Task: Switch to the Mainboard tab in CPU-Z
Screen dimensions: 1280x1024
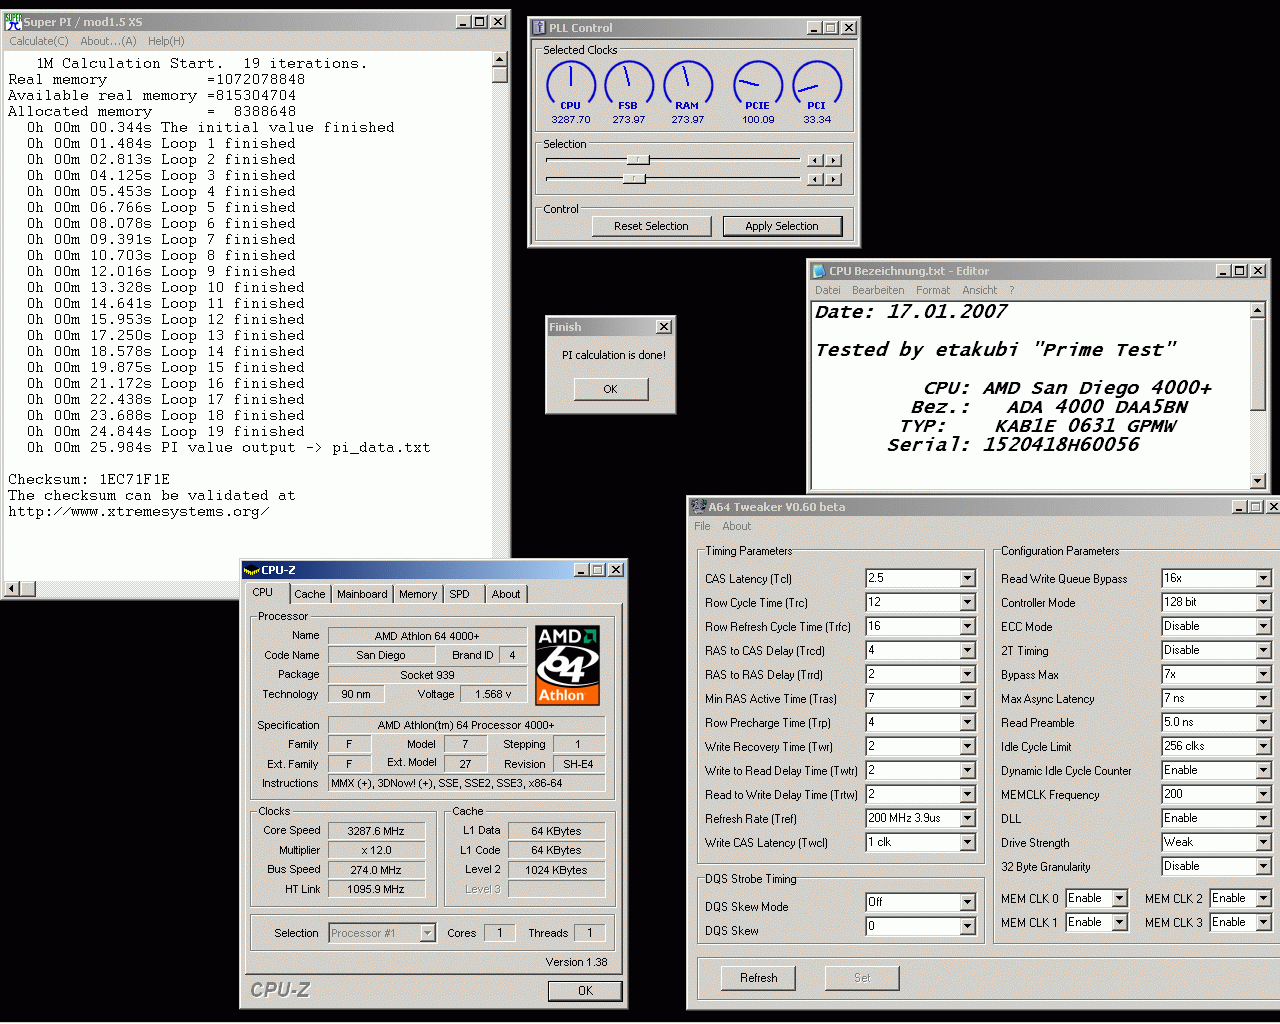Action: pos(362,594)
